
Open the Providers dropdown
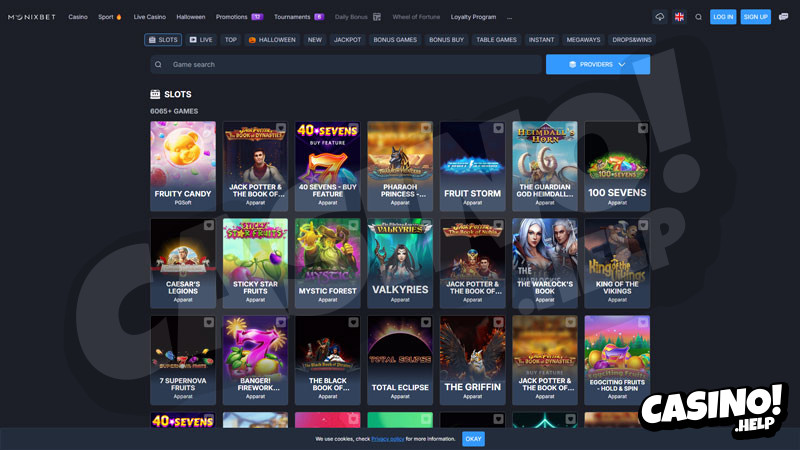[598, 64]
